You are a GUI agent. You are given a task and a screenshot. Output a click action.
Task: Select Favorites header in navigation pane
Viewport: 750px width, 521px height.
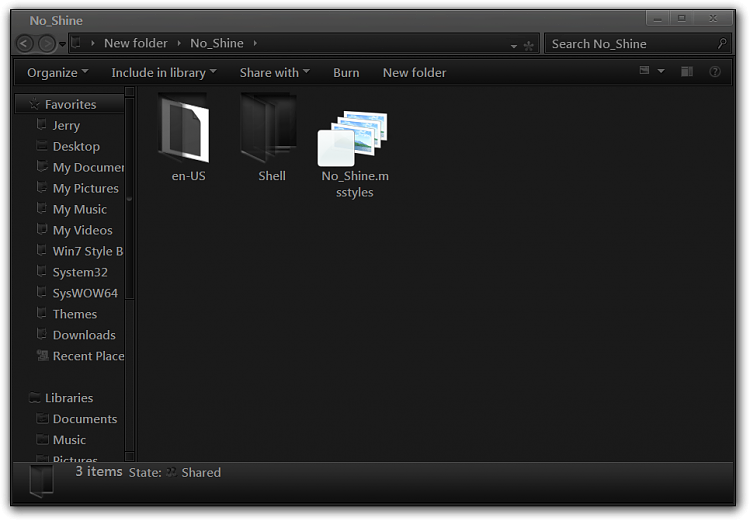(70, 104)
